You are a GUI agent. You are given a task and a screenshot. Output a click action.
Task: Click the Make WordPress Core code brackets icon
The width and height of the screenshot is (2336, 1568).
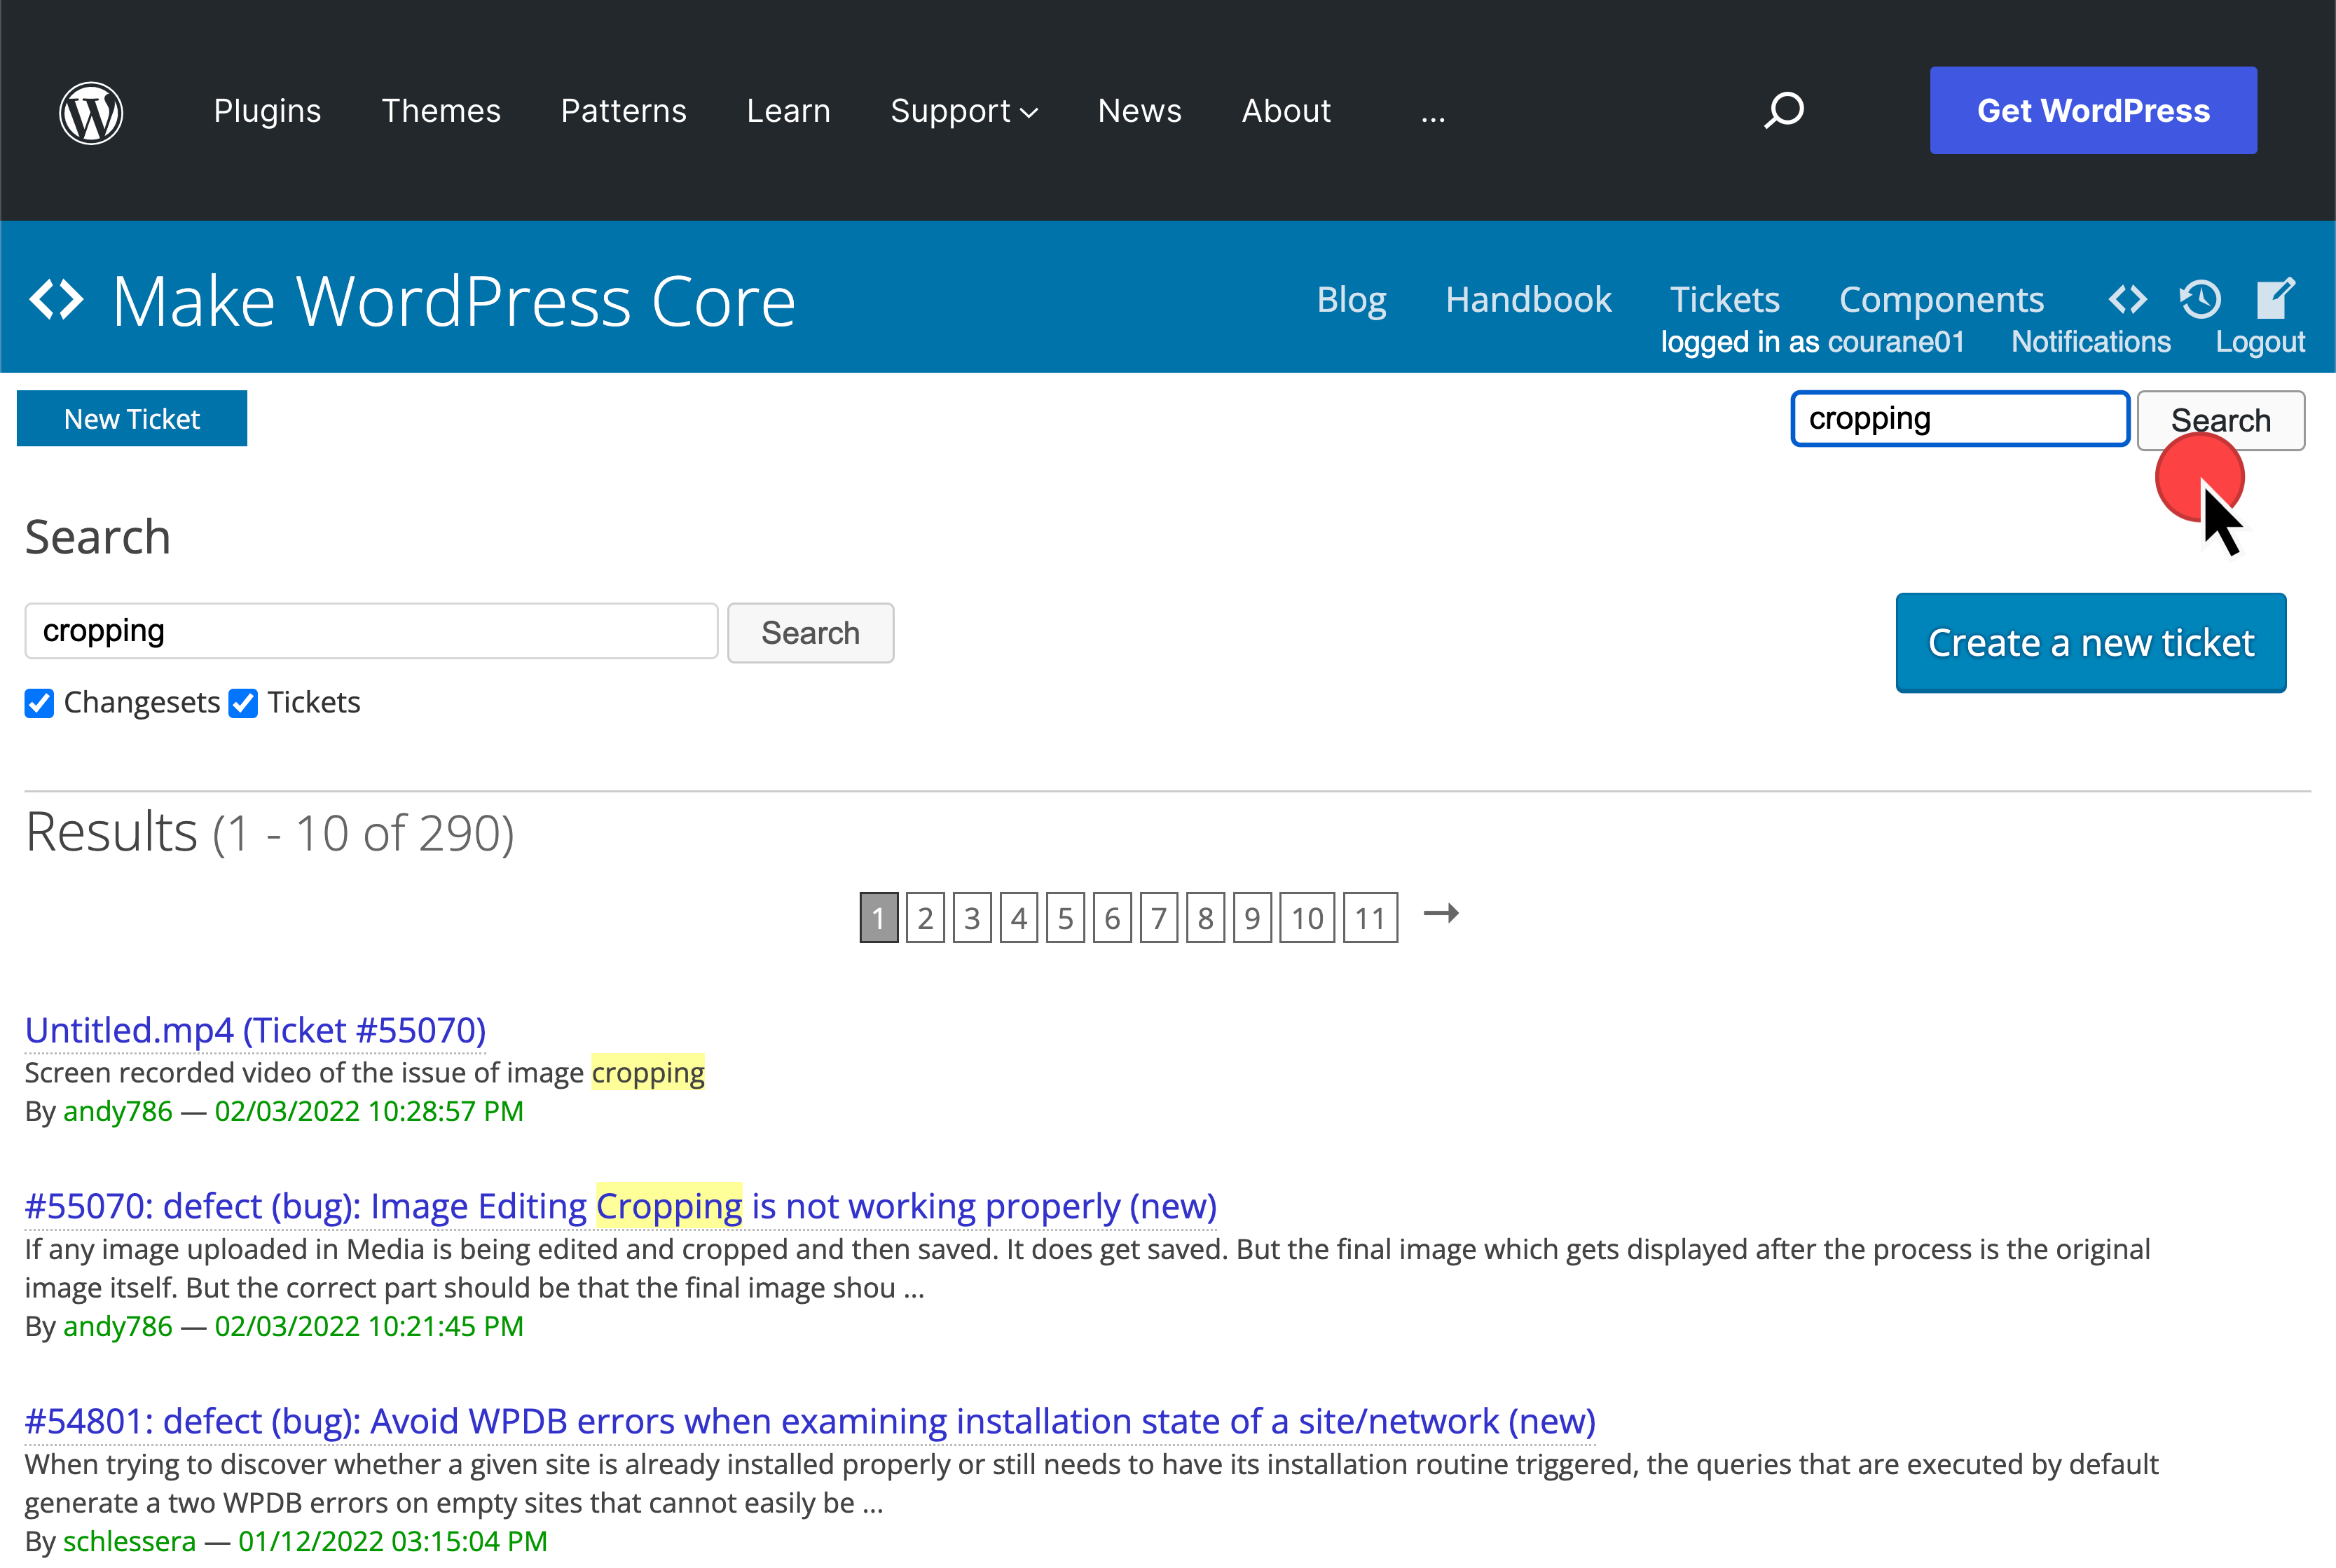[56, 300]
